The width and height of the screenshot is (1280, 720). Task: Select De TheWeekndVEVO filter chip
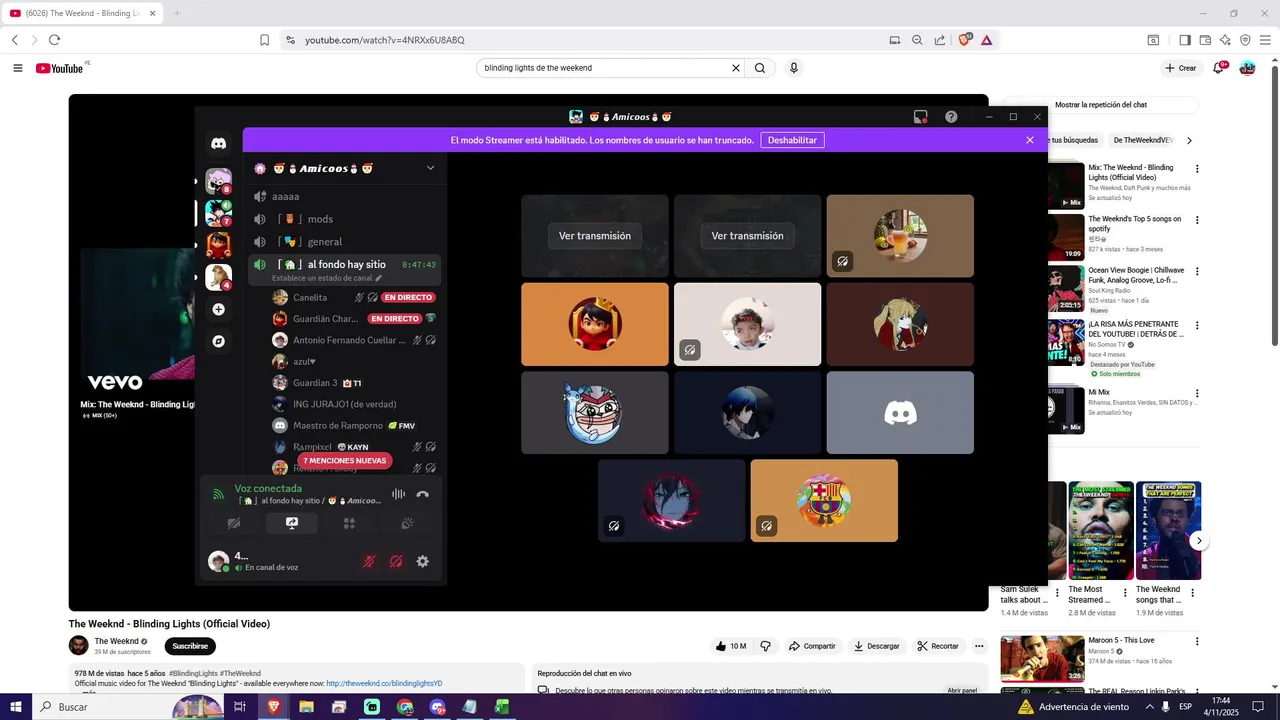tap(1143, 140)
